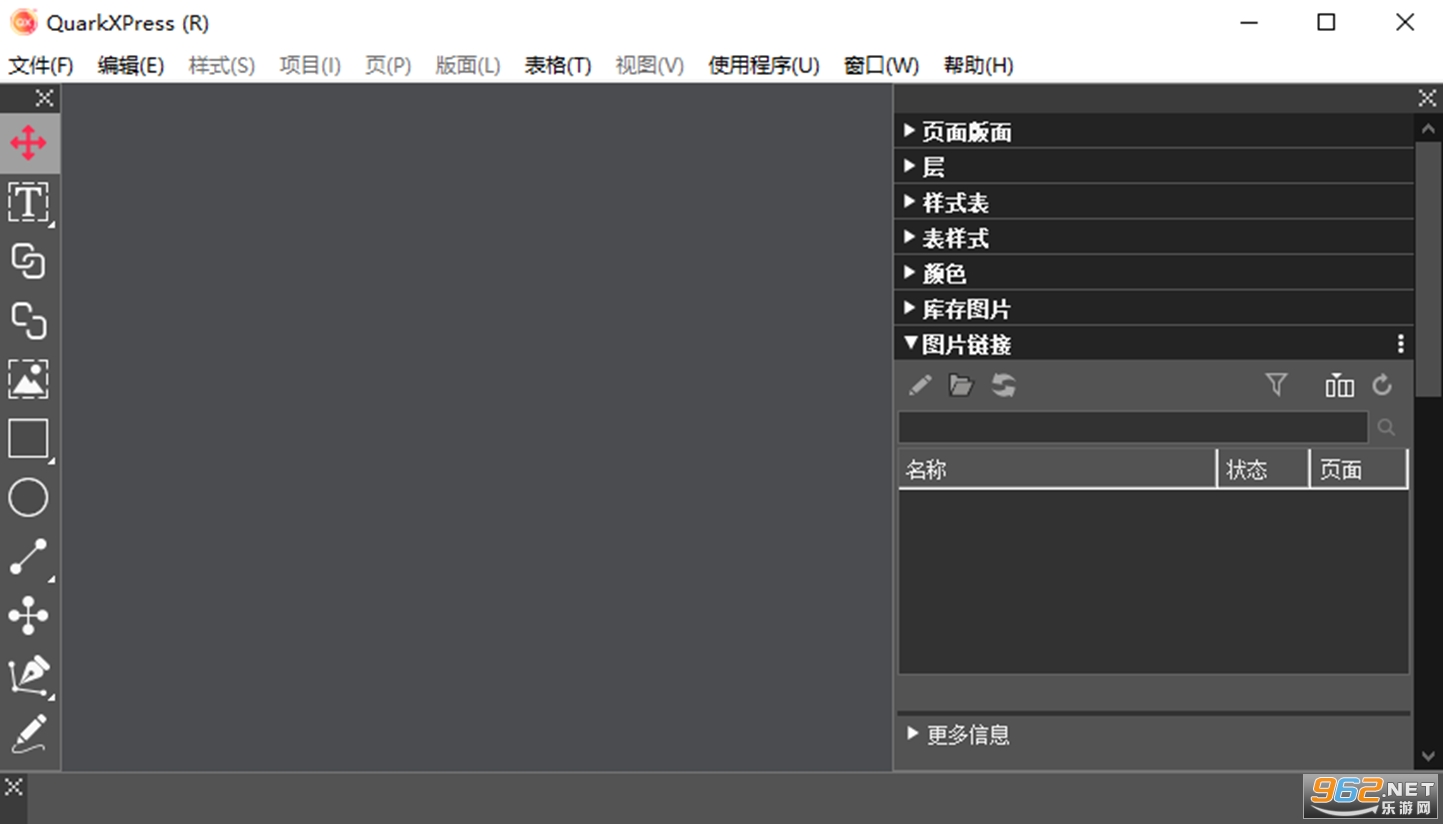Close the right panel group with its X
This screenshot has width=1443, height=824.
tap(1427, 98)
